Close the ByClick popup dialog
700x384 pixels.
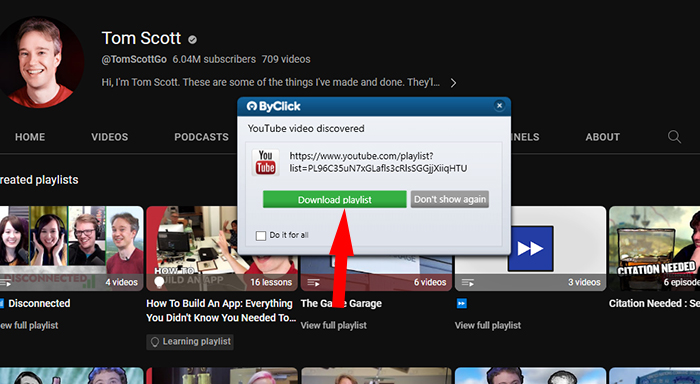[x=499, y=105]
